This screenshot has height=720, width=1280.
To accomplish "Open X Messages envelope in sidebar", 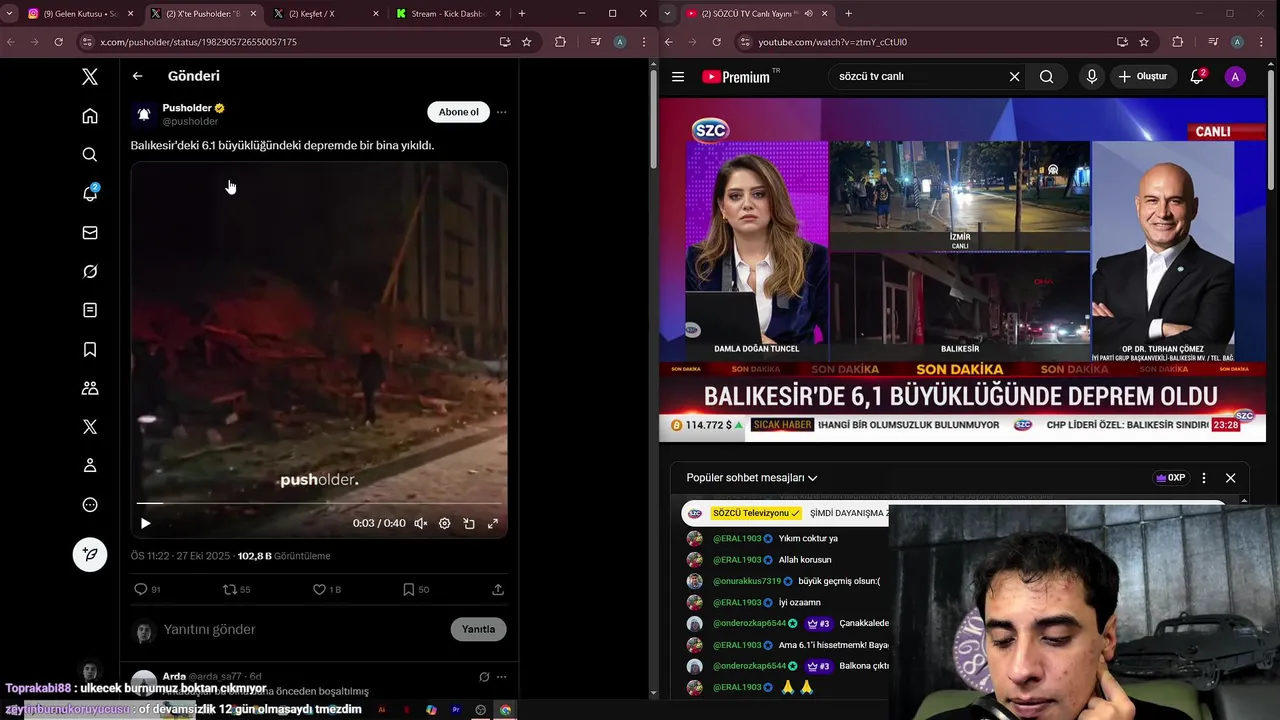I will pyautogui.click(x=90, y=233).
